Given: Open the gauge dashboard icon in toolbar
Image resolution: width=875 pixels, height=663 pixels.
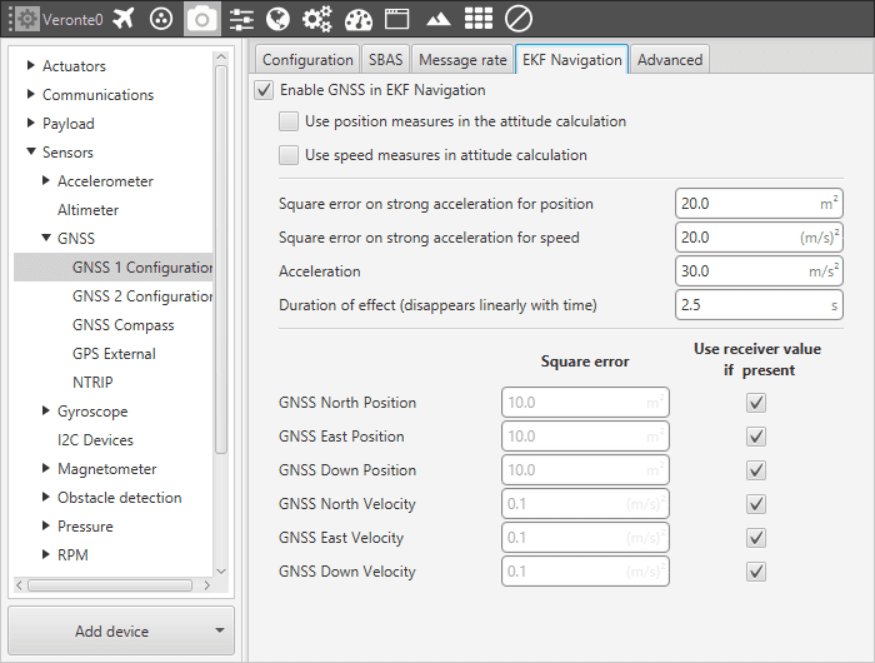Looking at the screenshot, I should (358, 20).
